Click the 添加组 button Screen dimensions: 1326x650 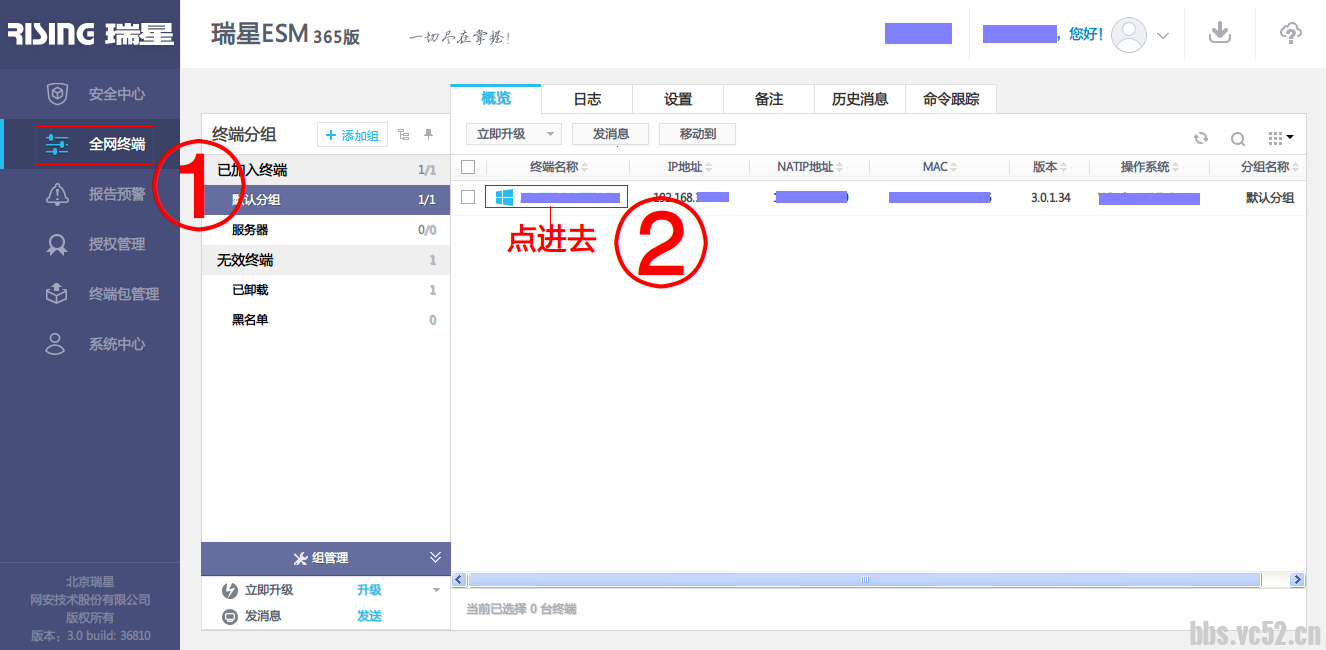pos(352,135)
